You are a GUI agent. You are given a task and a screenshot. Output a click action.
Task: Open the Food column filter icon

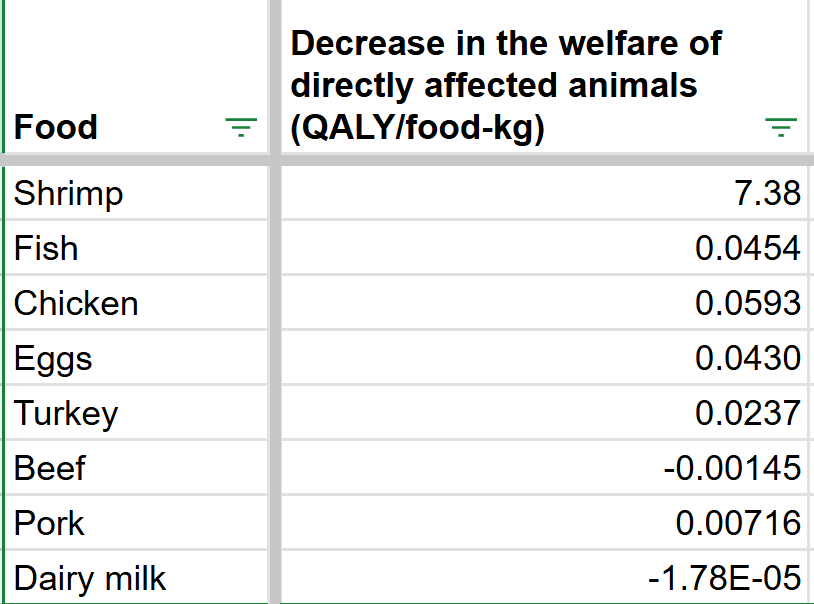tap(241, 127)
